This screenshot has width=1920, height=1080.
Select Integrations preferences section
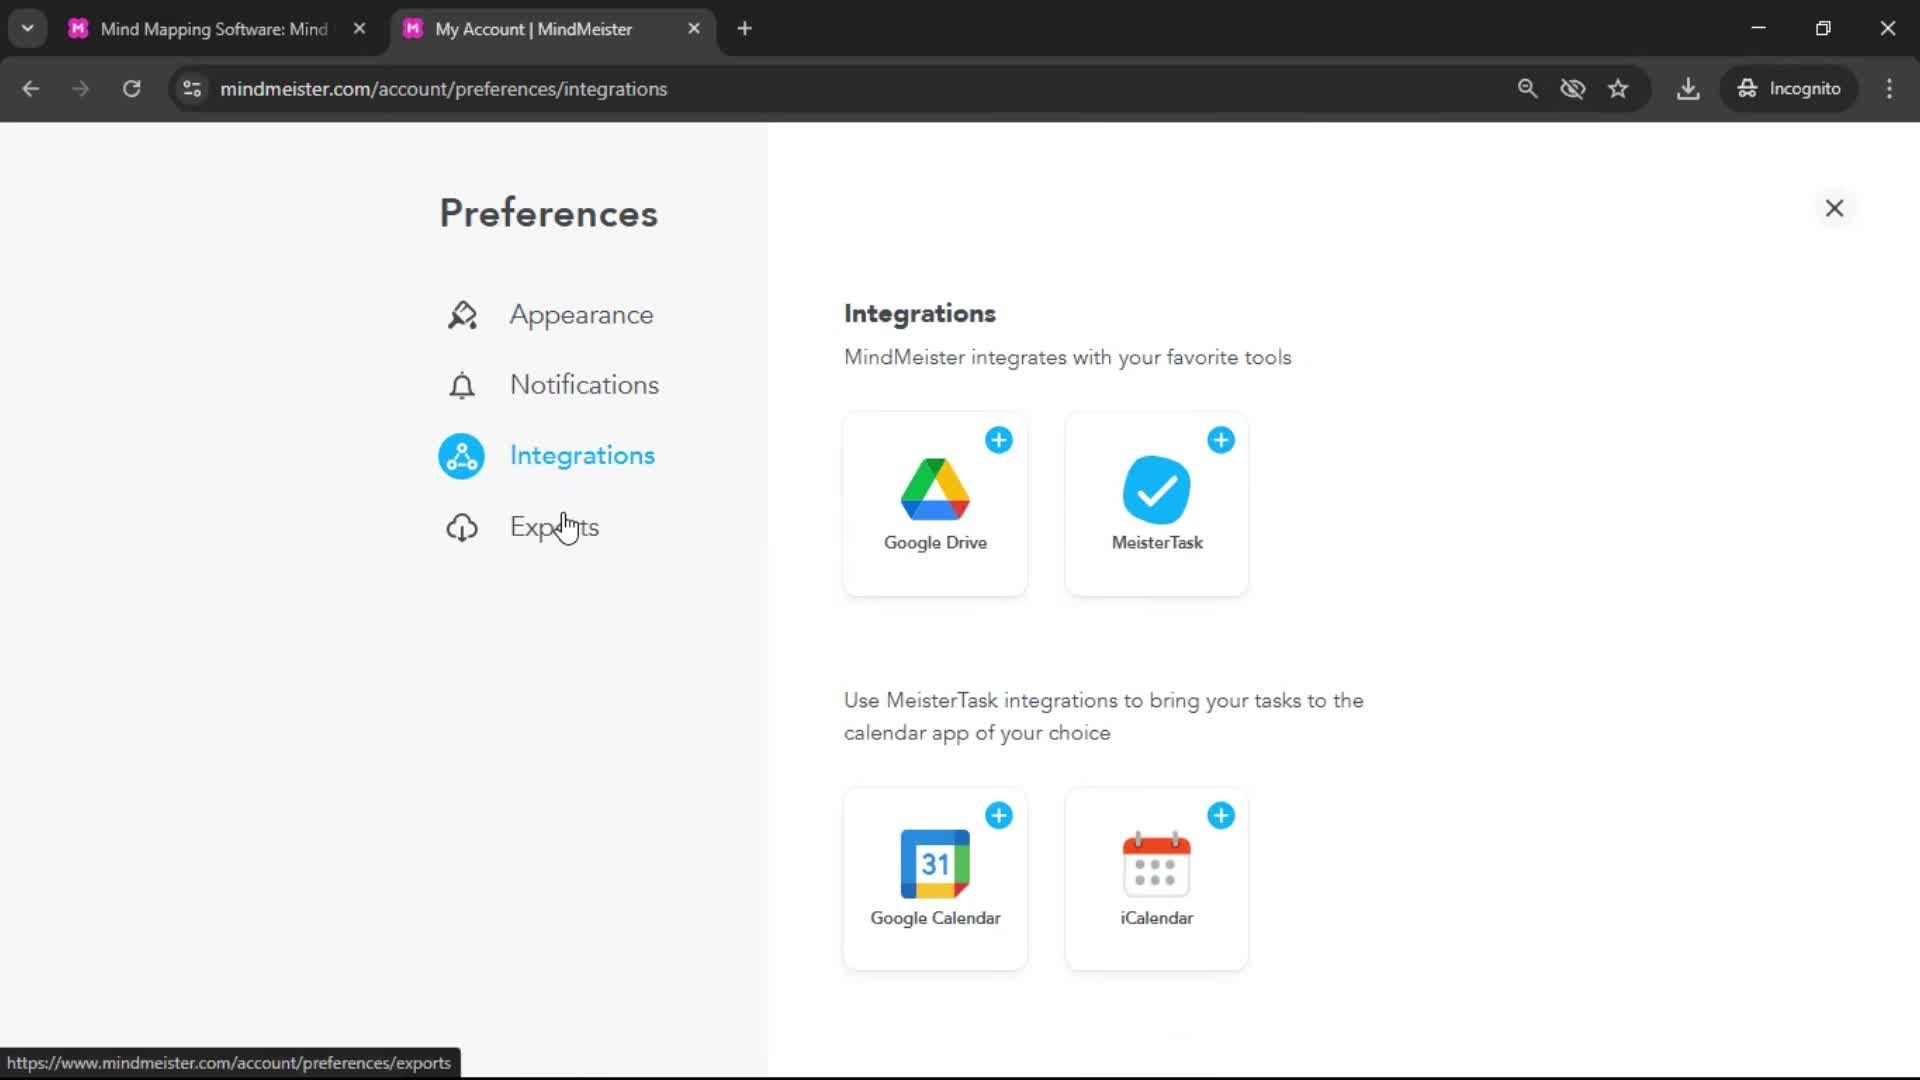(582, 456)
